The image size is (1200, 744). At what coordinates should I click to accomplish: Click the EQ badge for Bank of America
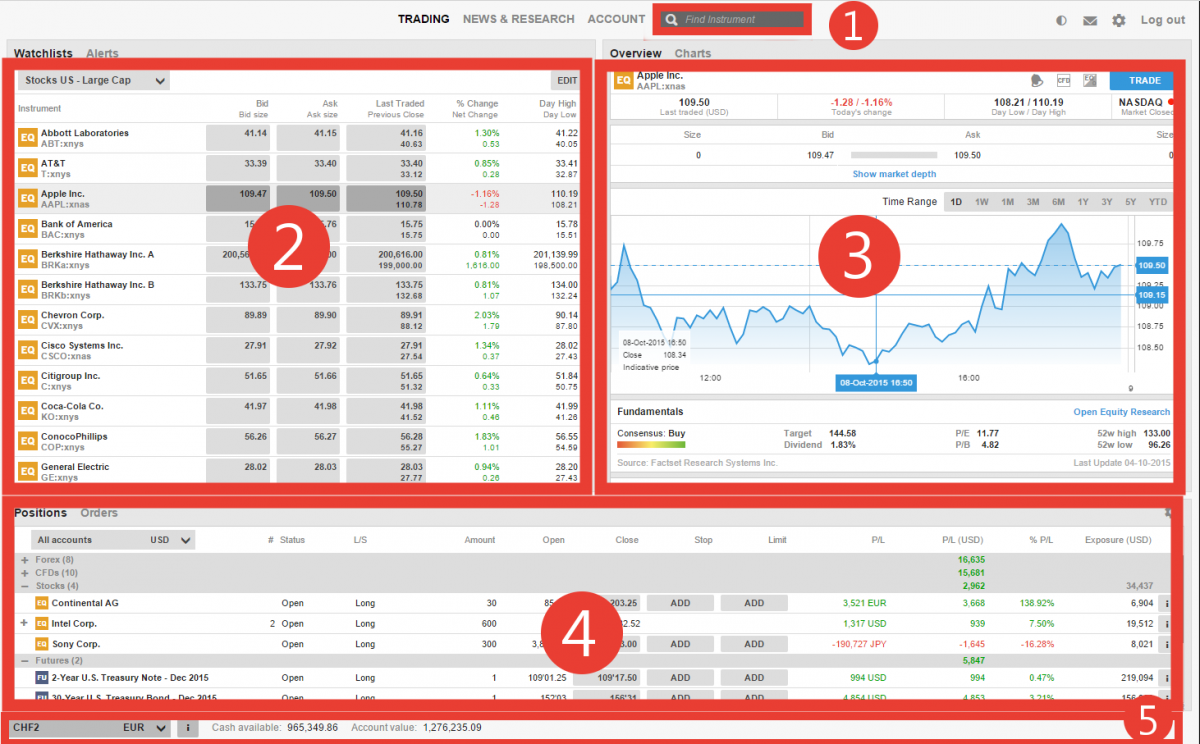tap(27, 229)
